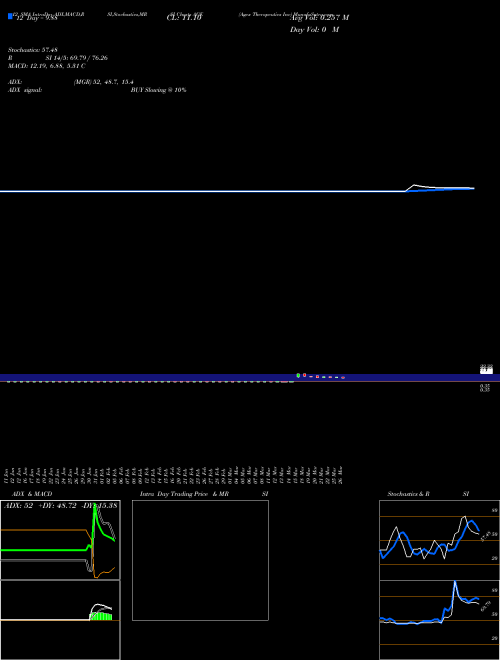
Task: Click the 'Day Vol: 0 M' value
Action: pos(314,30)
